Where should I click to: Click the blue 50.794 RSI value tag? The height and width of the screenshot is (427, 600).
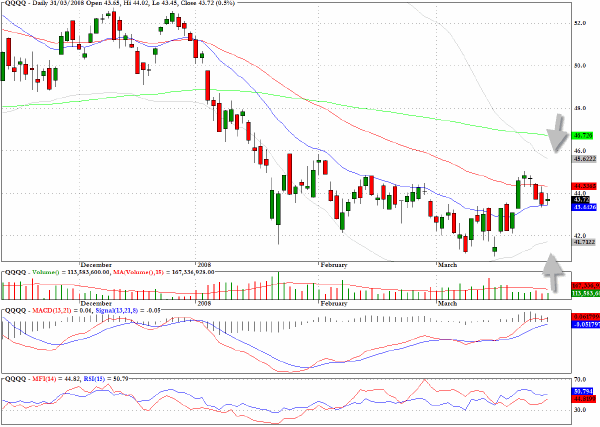pos(583,391)
